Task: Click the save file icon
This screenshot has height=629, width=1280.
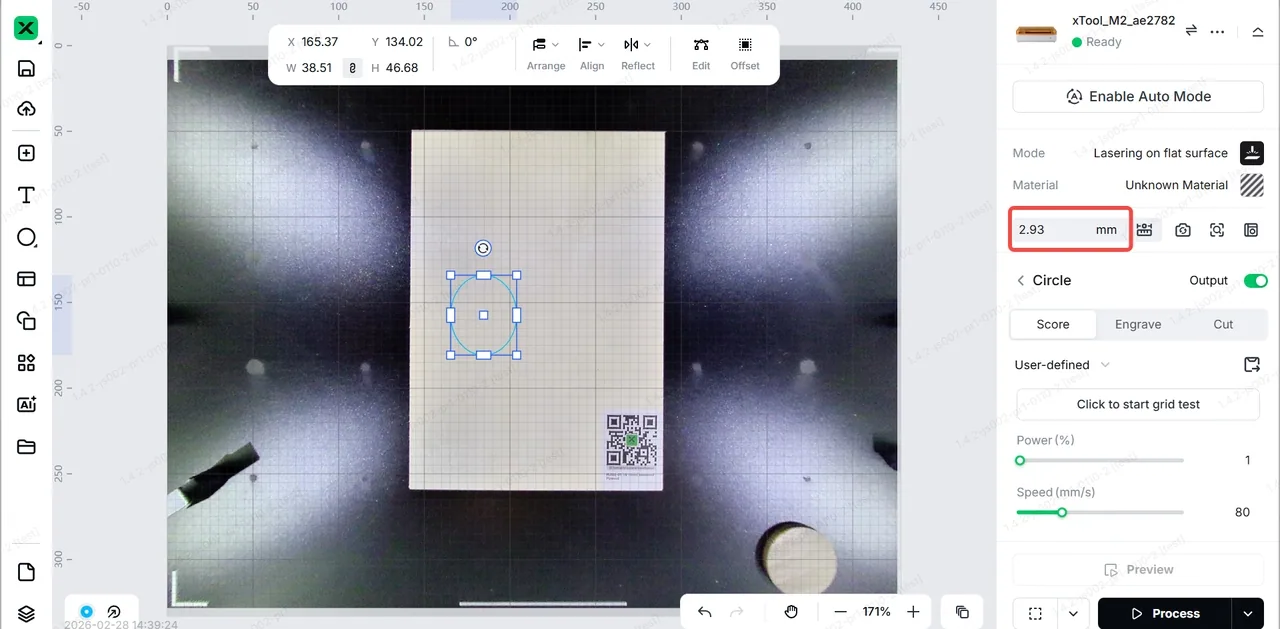Action: [x=27, y=68]
